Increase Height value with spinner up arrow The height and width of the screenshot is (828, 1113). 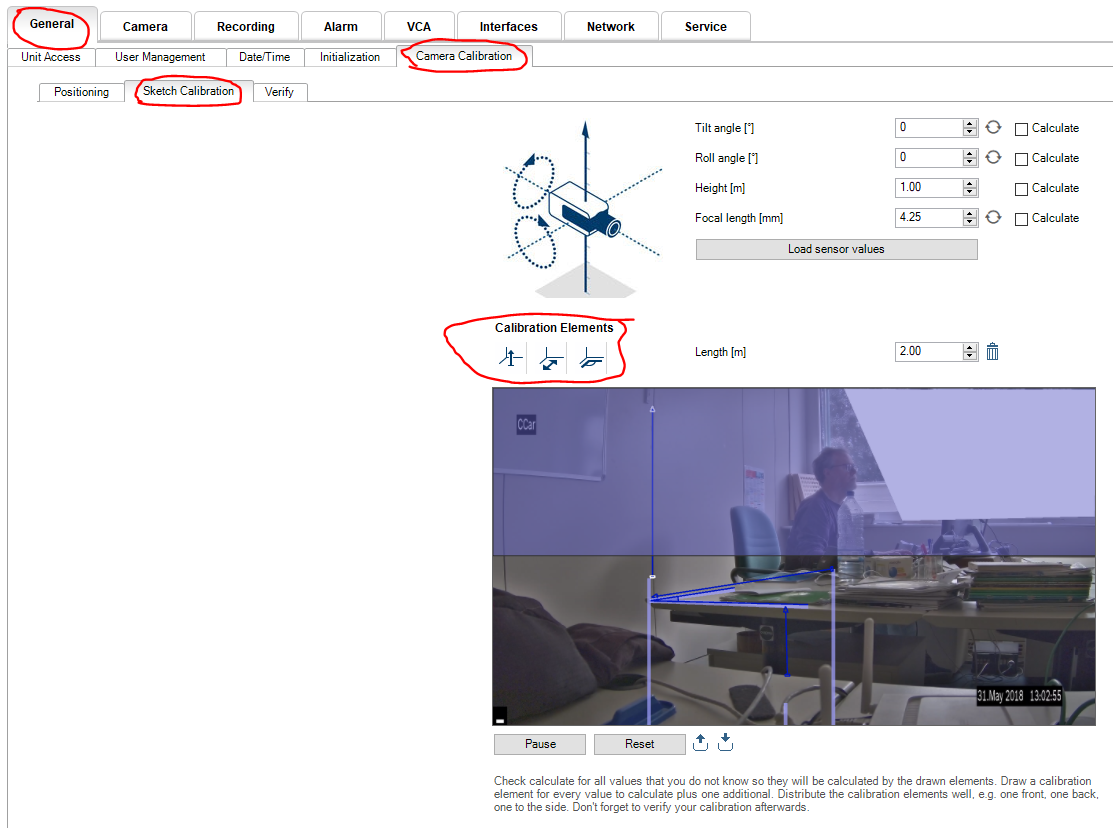[x=969, y=183]
